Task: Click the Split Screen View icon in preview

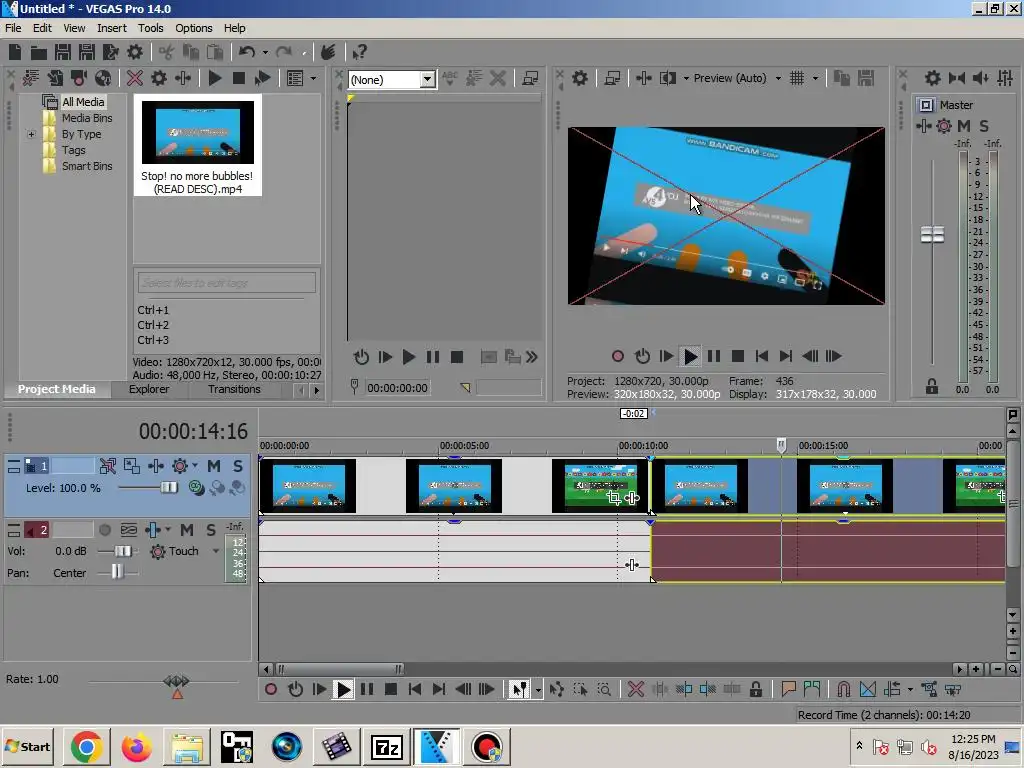Action: coord(667,78)
